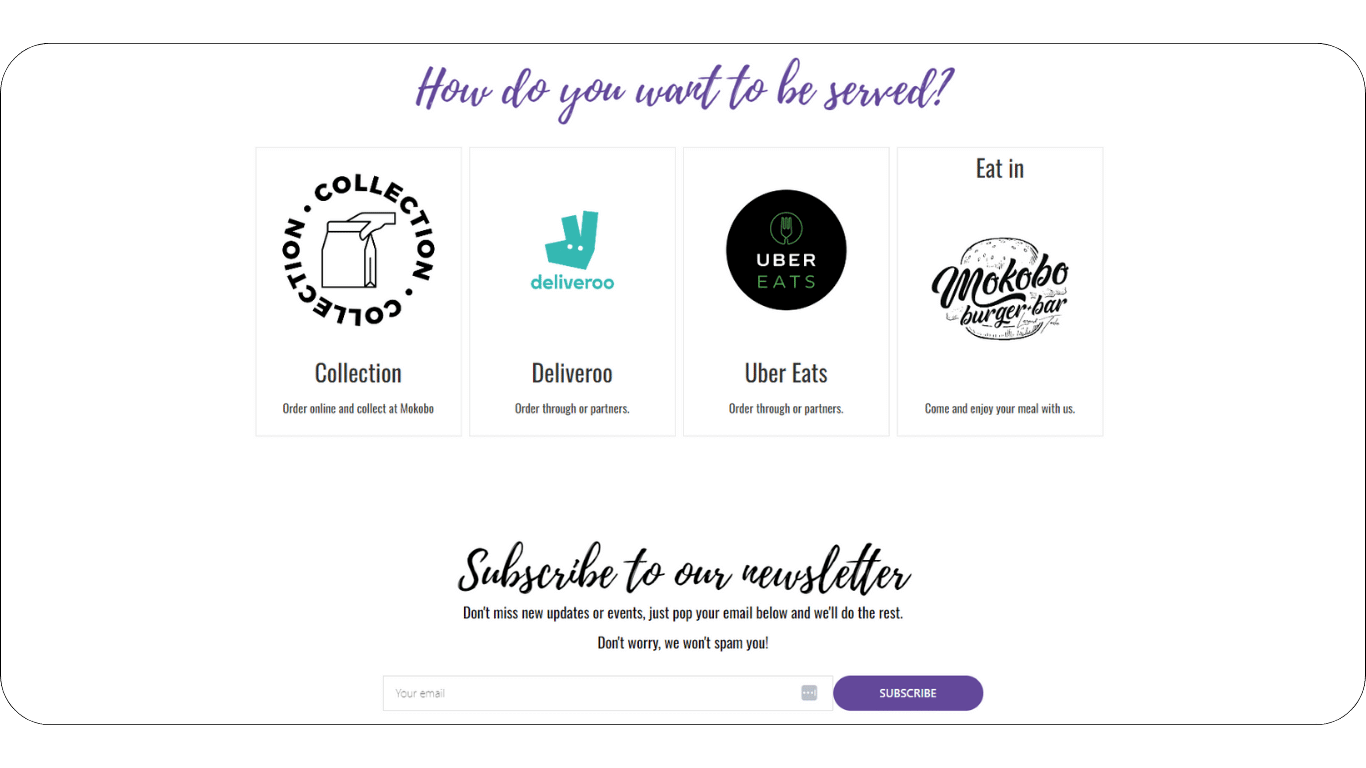Image resolution: width=1366 pixels, height=768 pixels.
Task: Click the Mokobo burger bar logo
Action: coord(1000,288)
